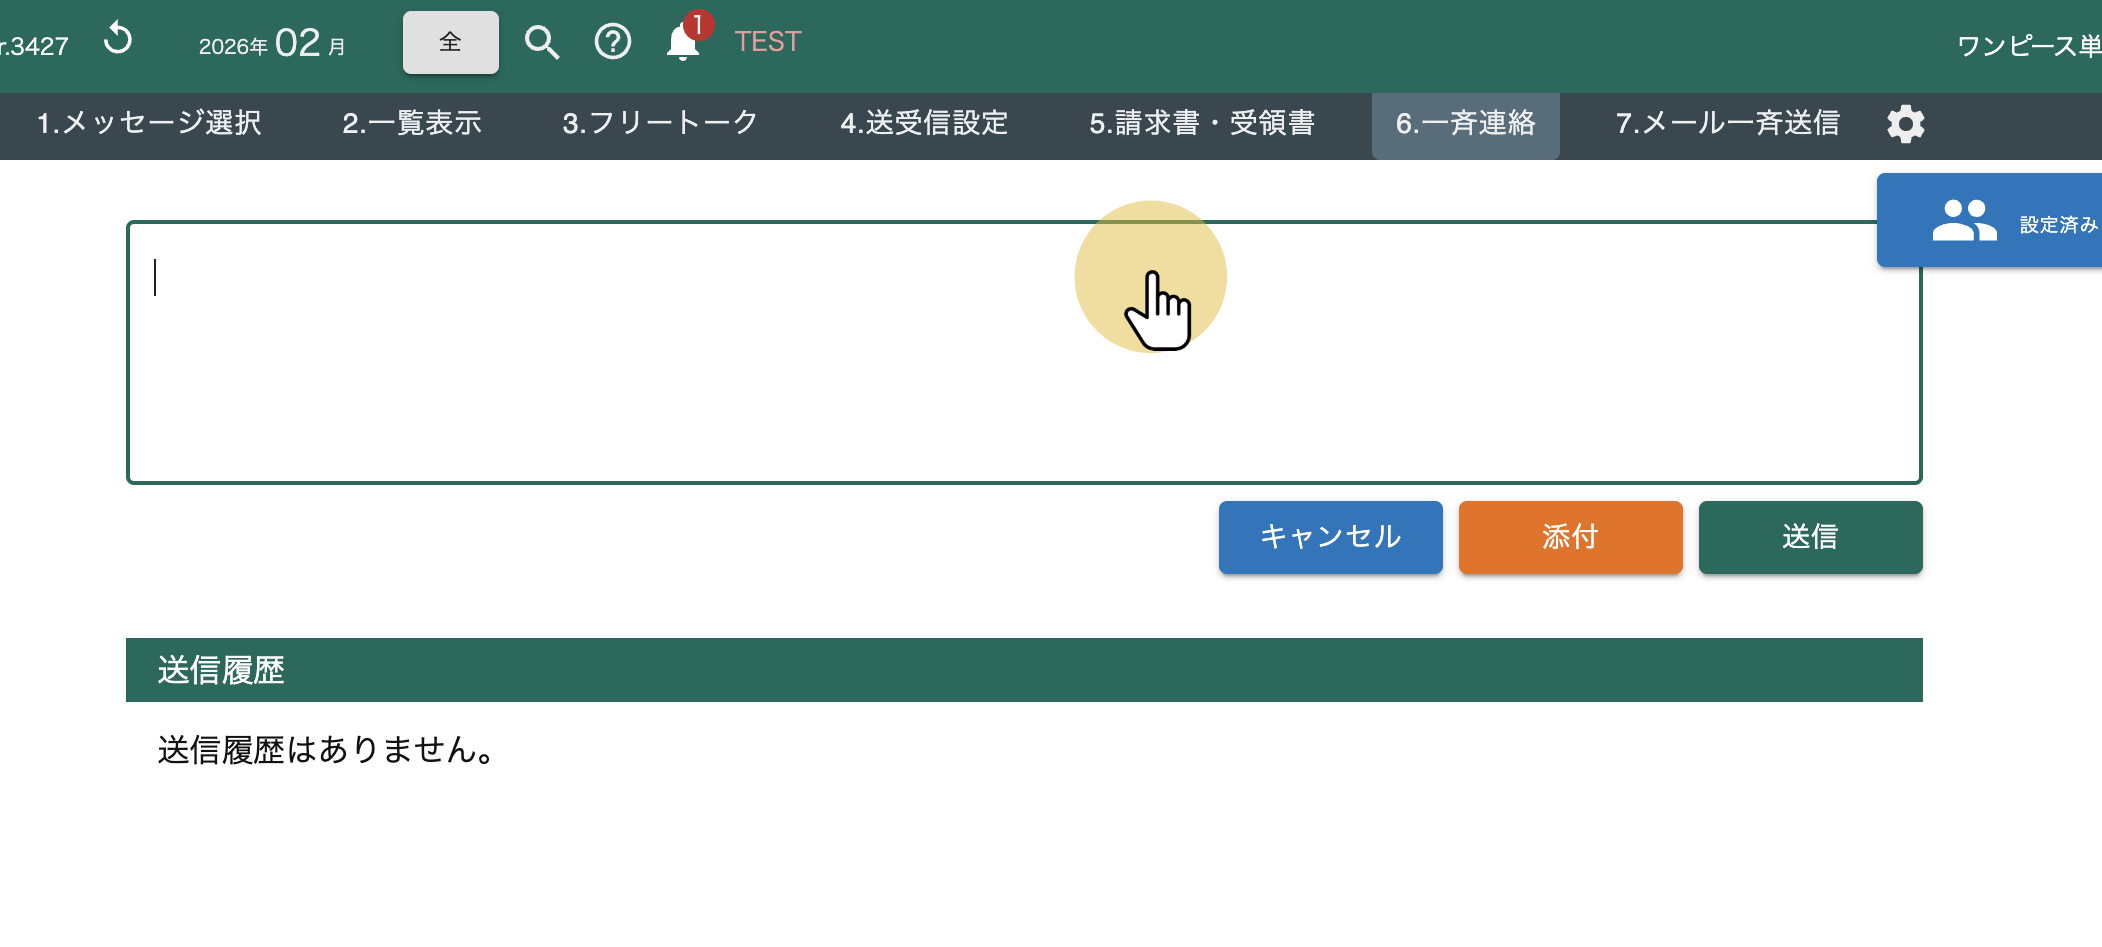Go to 2.一覧表示 tab
The height and width of the screenshot is (947, 2102).
[412, 123]
